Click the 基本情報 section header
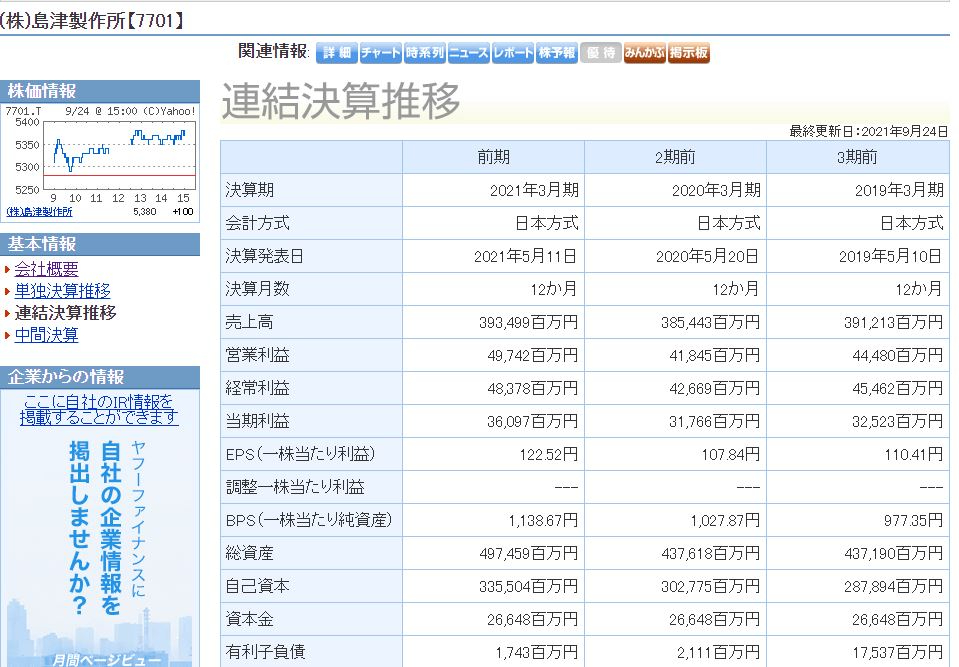The image size is (959, 667). pyautogui.click(x=100, y=244)
